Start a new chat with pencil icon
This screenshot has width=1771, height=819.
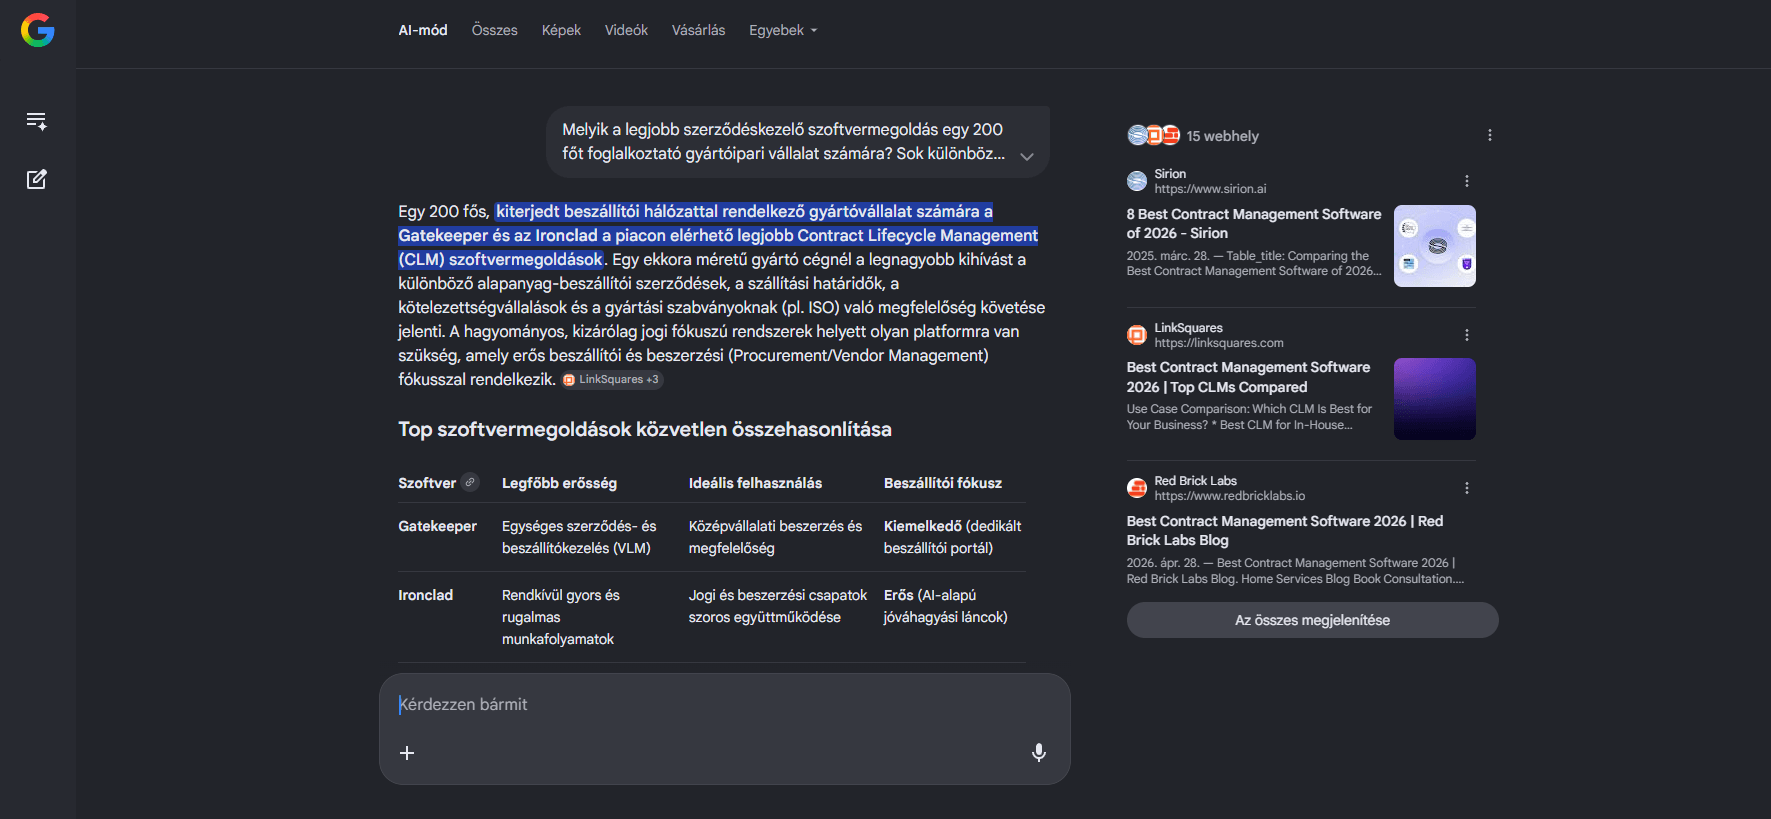pyautogui.click(x=37, y=180)
